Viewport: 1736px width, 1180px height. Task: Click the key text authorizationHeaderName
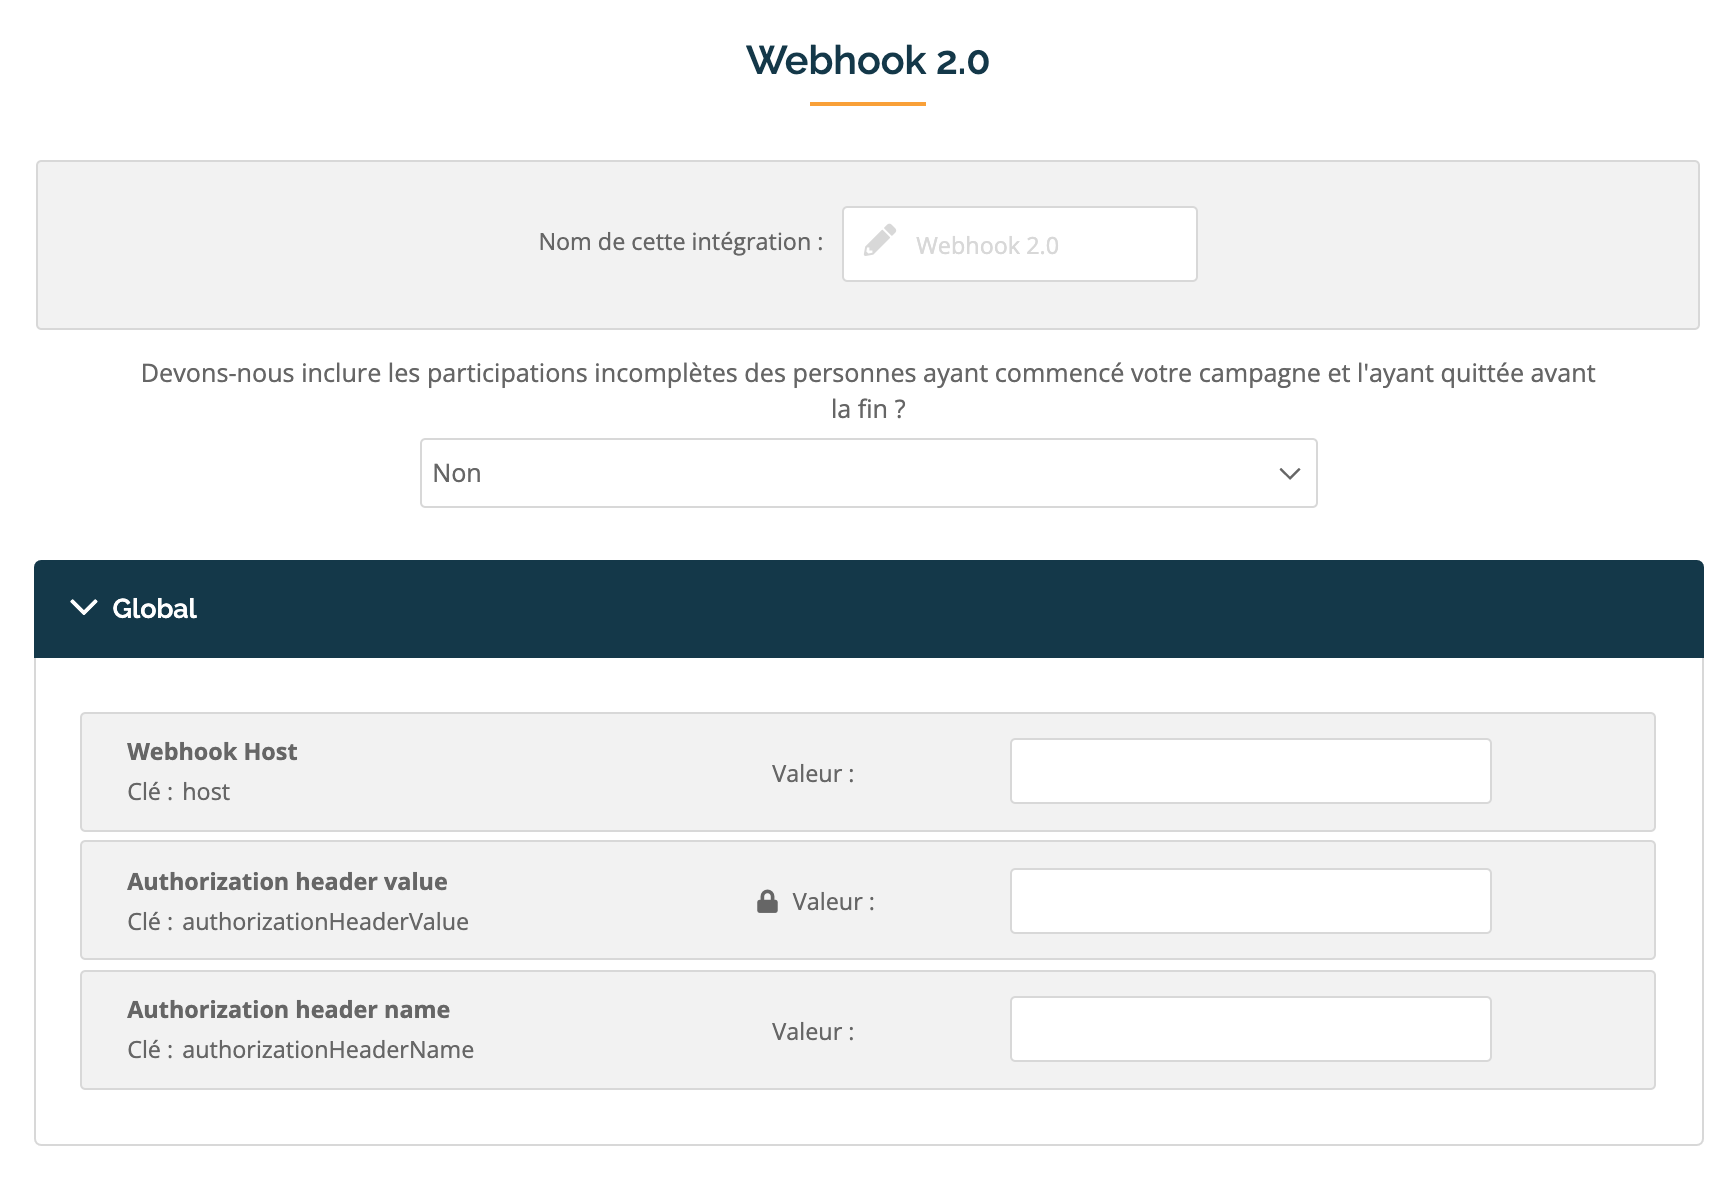(x=328, y=1049)
